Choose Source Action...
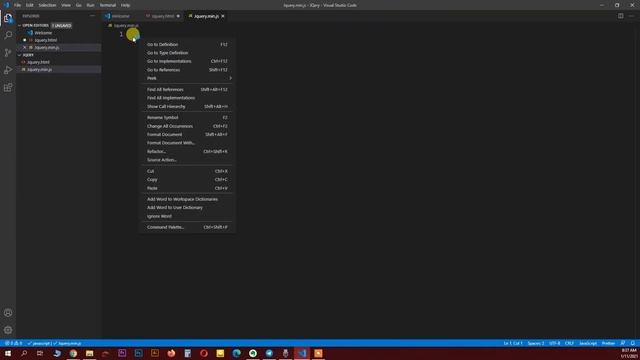This screenshot has width=640, height=360. 187,160
